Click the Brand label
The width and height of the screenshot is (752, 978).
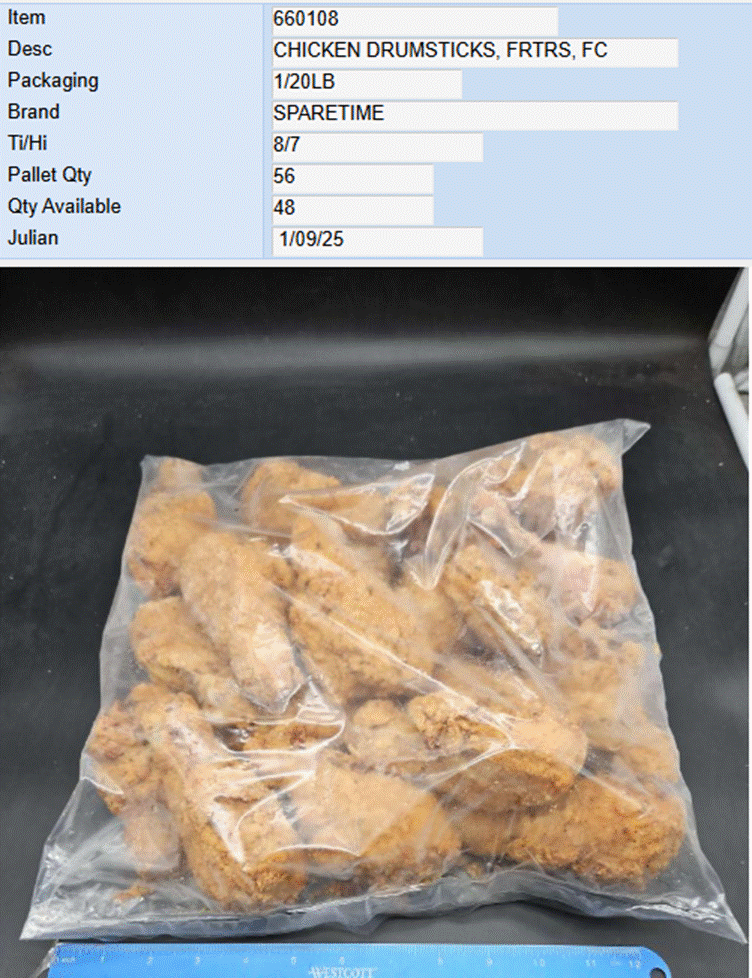click(x=34, y=112)
